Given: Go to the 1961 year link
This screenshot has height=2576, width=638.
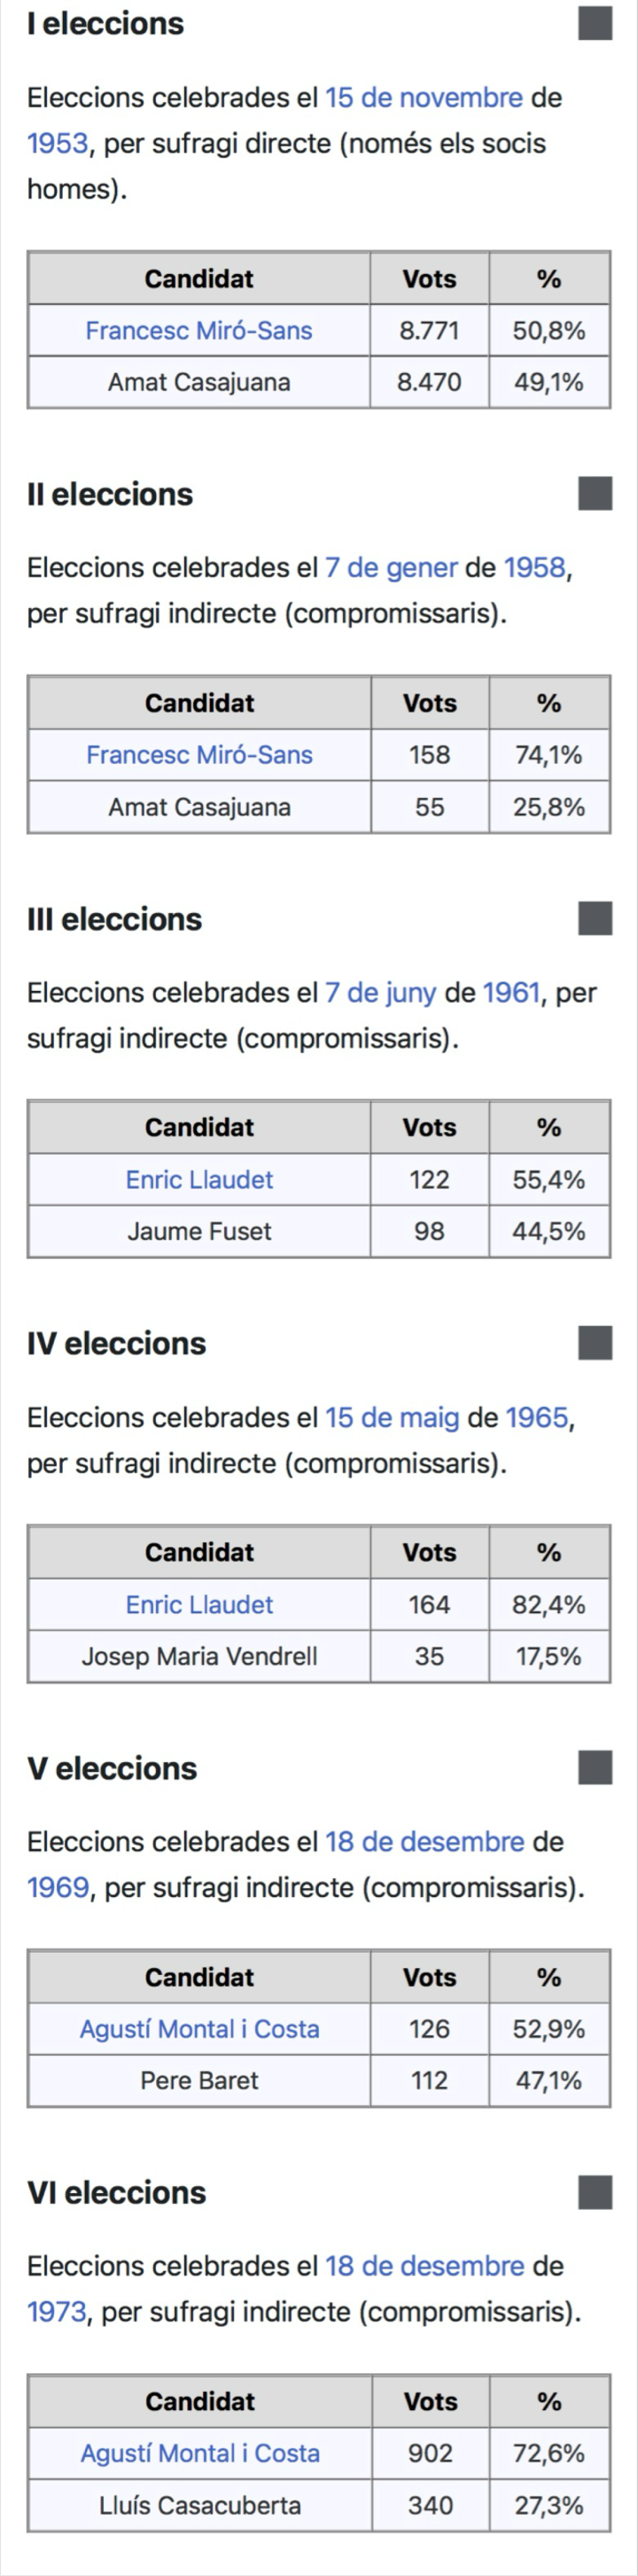Looking at the screenshot, I should pyautogui.click(x=511, y=992).
